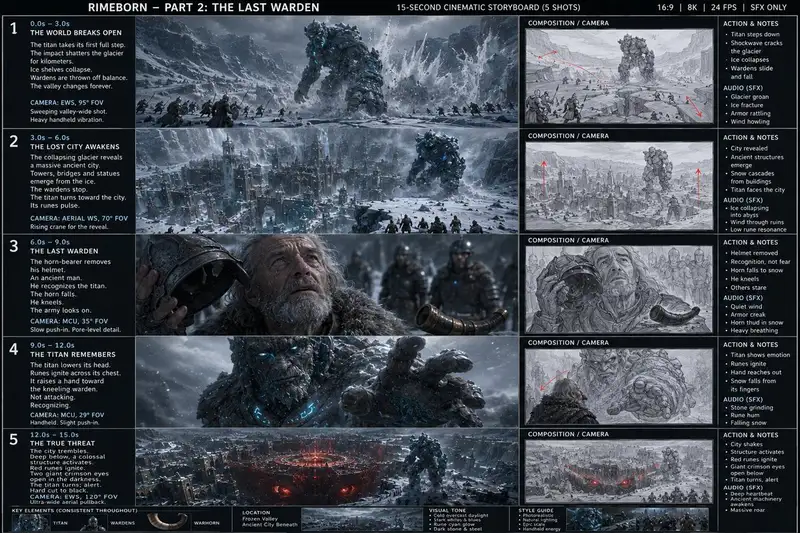Click the 'LOCATION' heading in the bottom strip
This screenshot has width=800, height=533.
[256, 513]
